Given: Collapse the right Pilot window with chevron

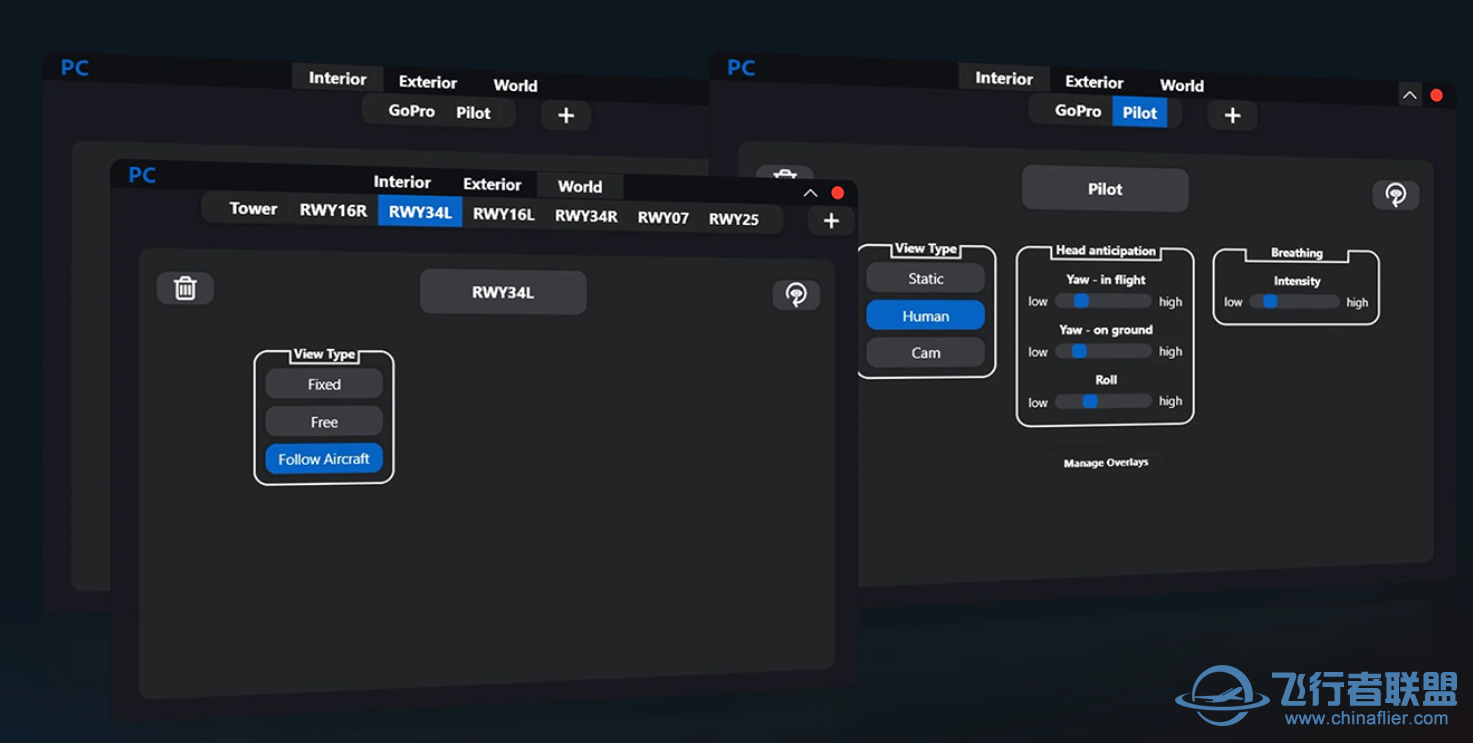Looking at the screenshot, I should 1409,96.
